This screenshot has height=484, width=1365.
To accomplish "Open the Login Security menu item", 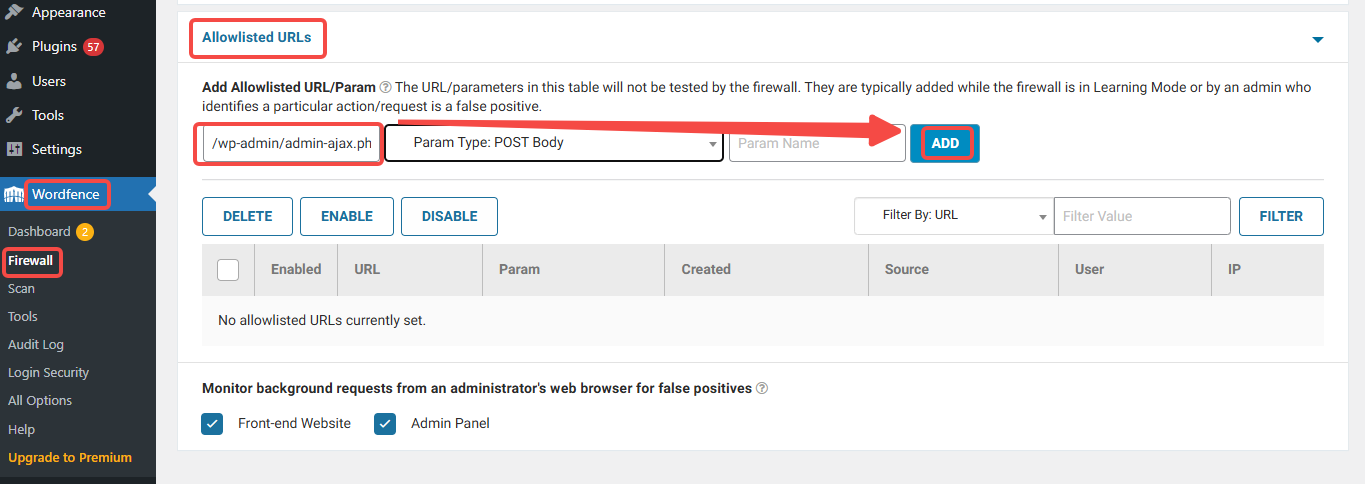I will tap(48, 373).
